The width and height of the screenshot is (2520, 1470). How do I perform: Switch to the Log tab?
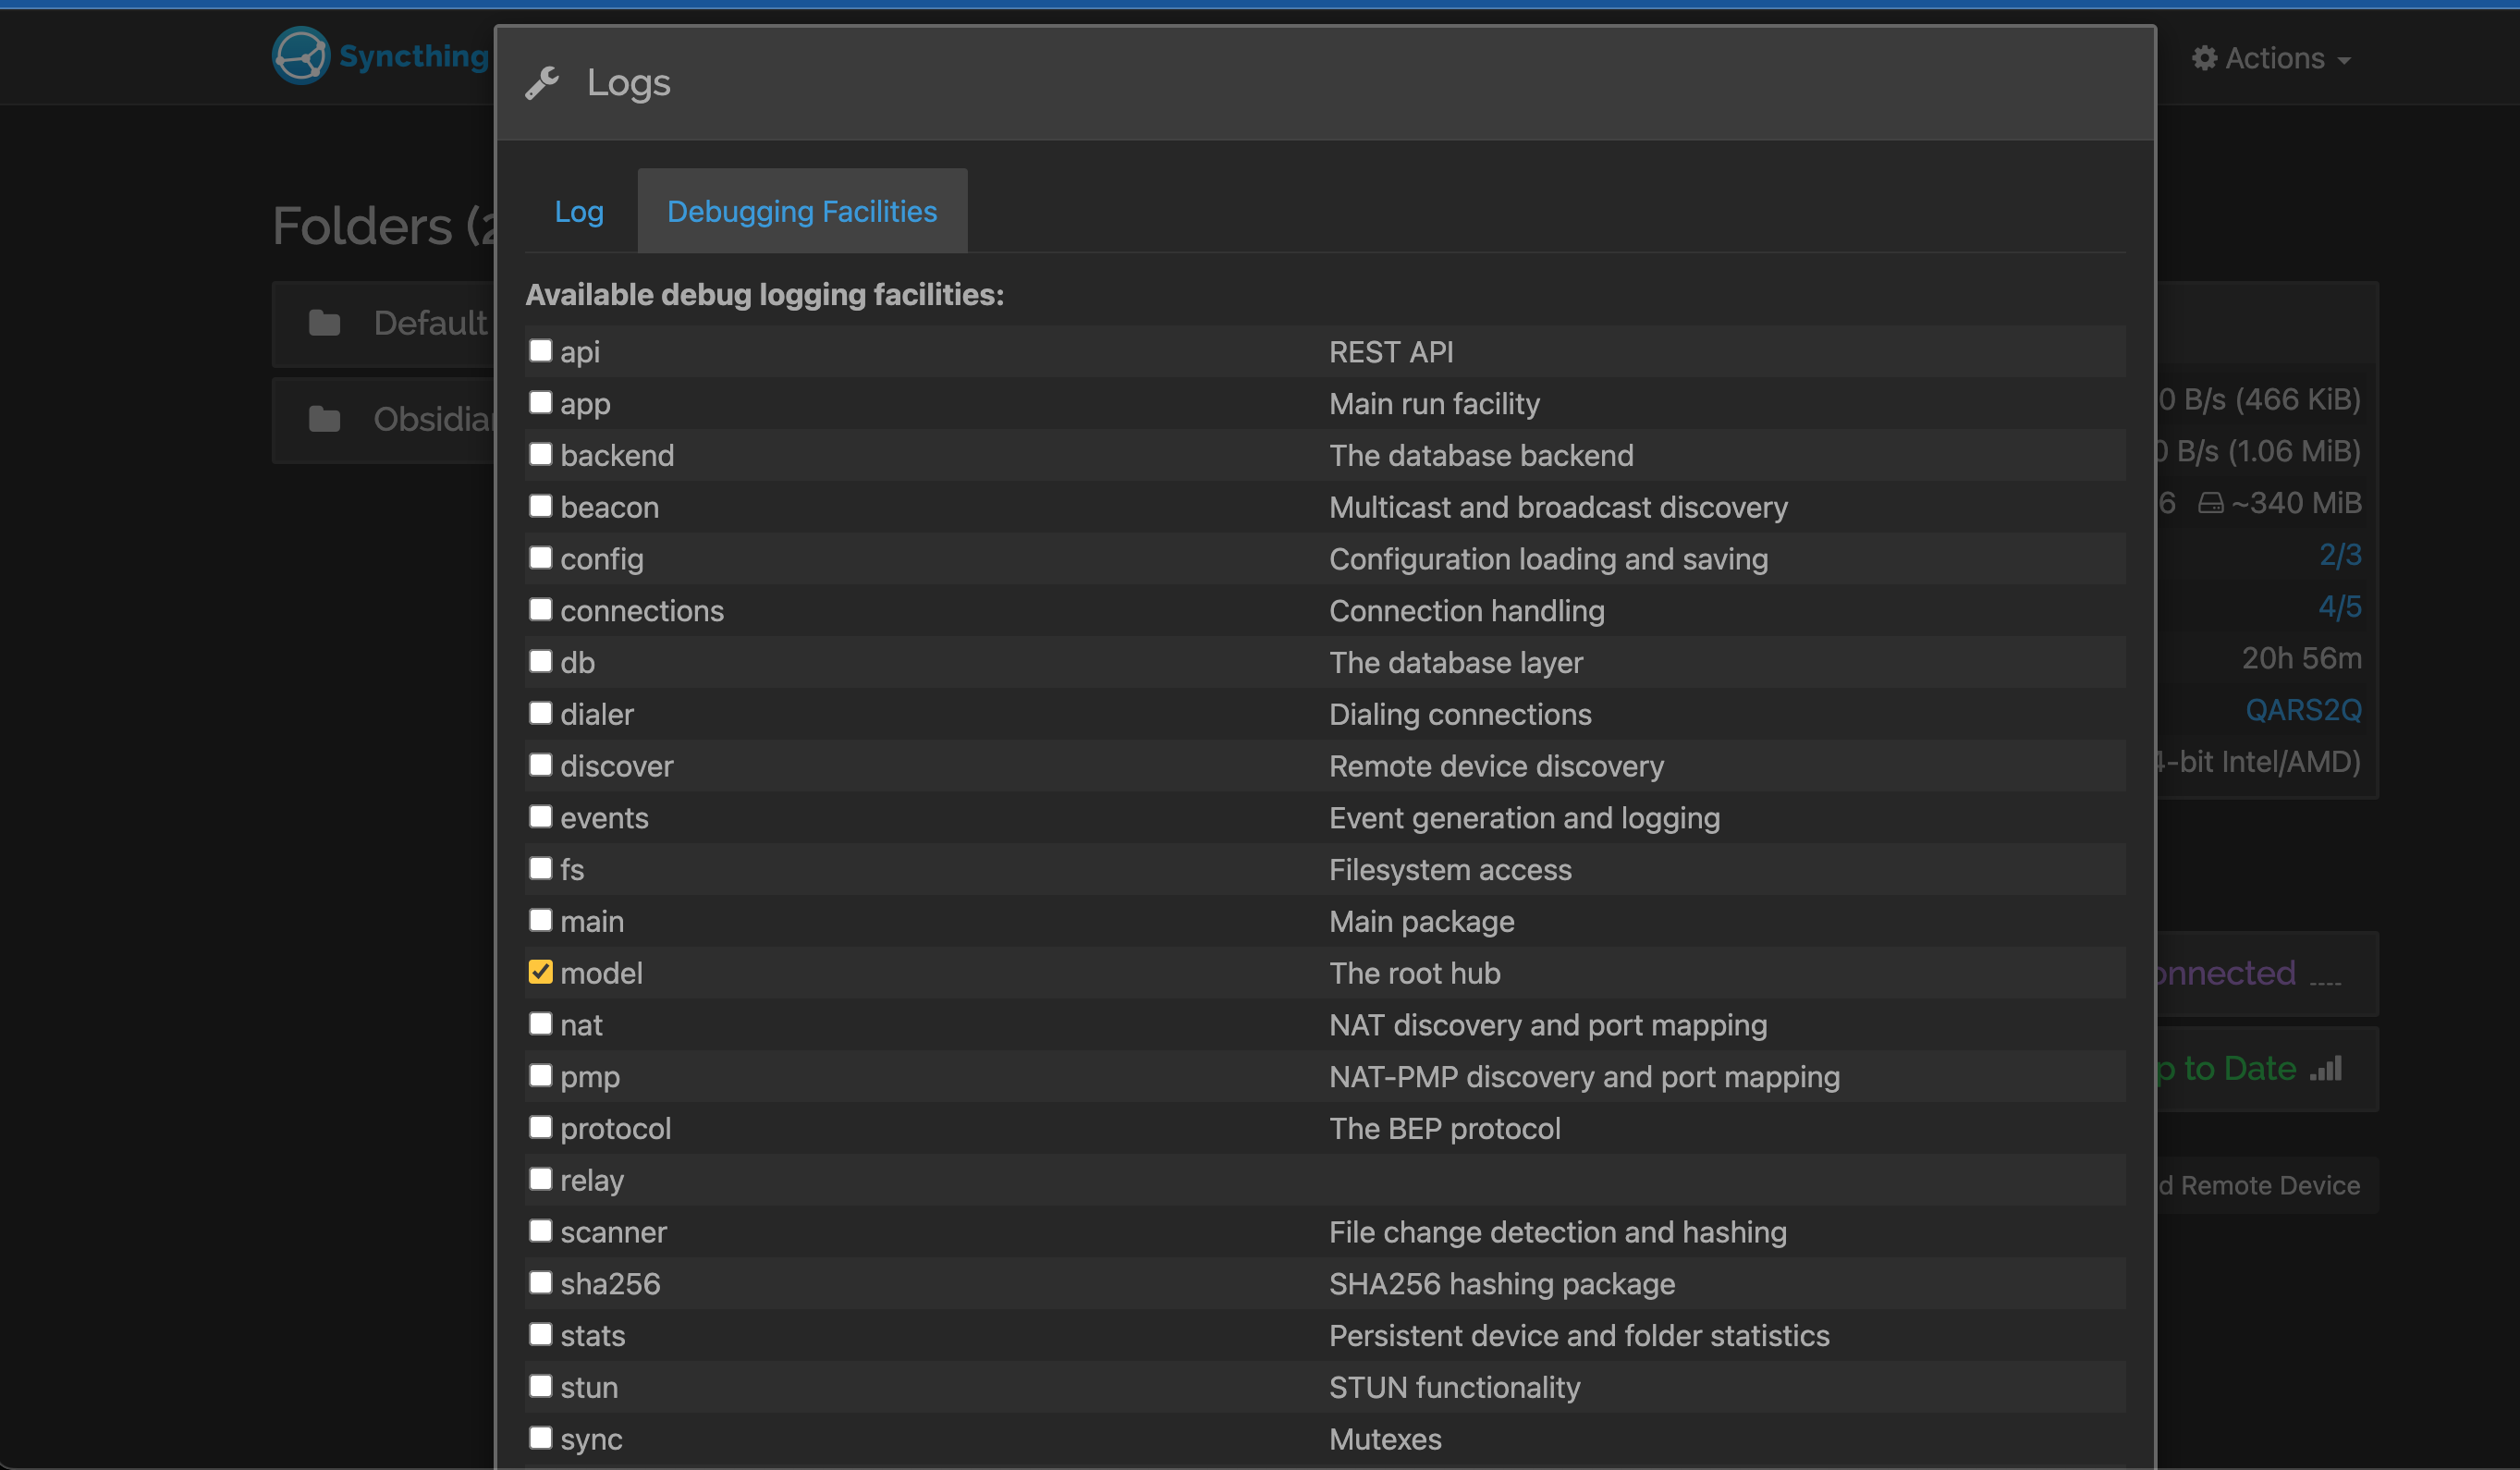pyautogui.click(x=579, y=211)
